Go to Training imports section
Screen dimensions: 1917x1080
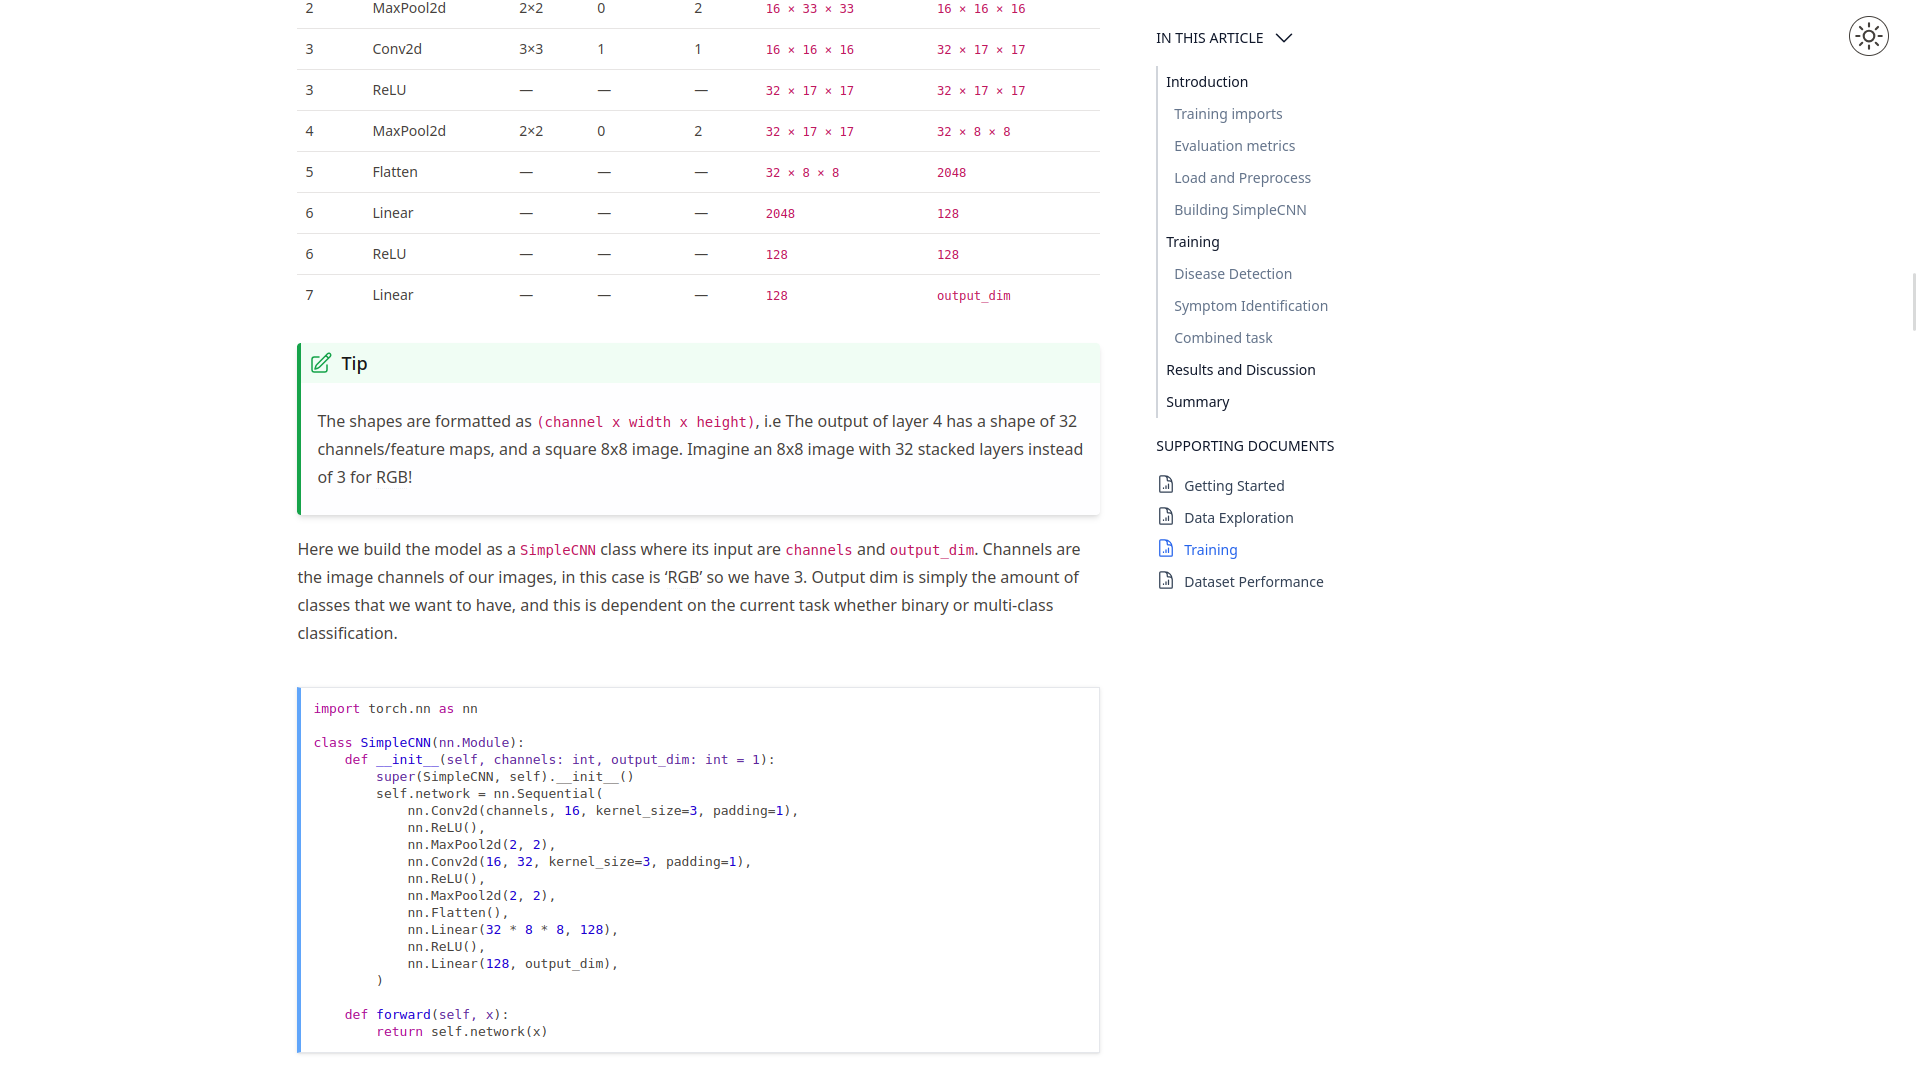click(1227, 114)
